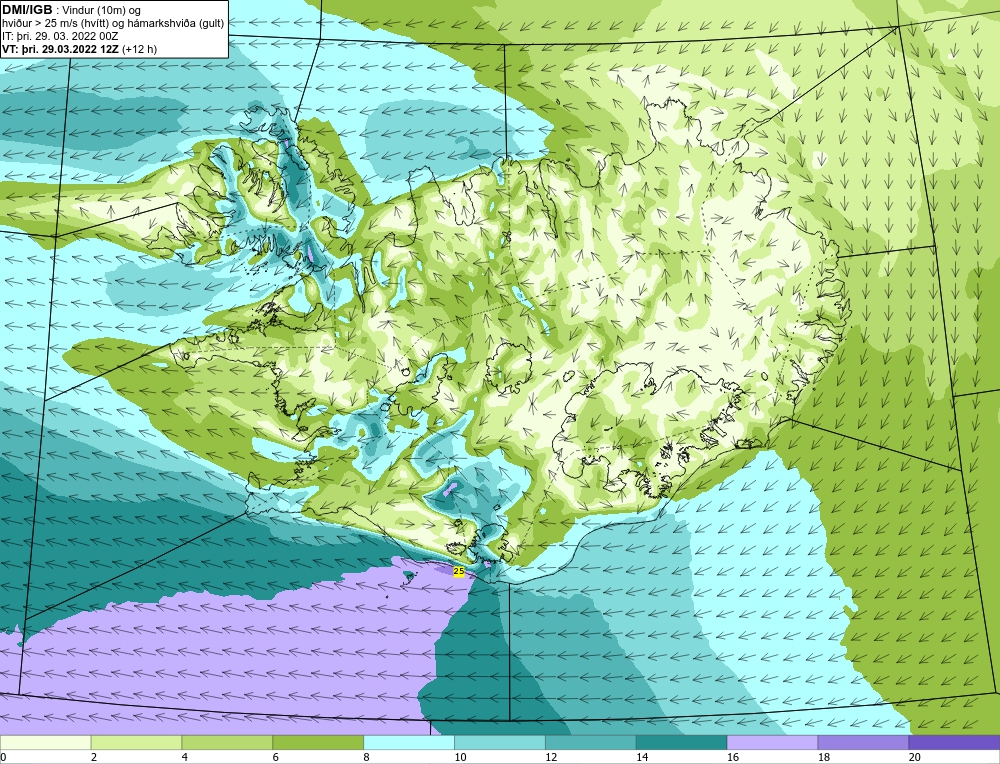Click the 8–10 m/s light cyan legend swatch
Viewport: 1000px width, 764px height.
[409, 743]
